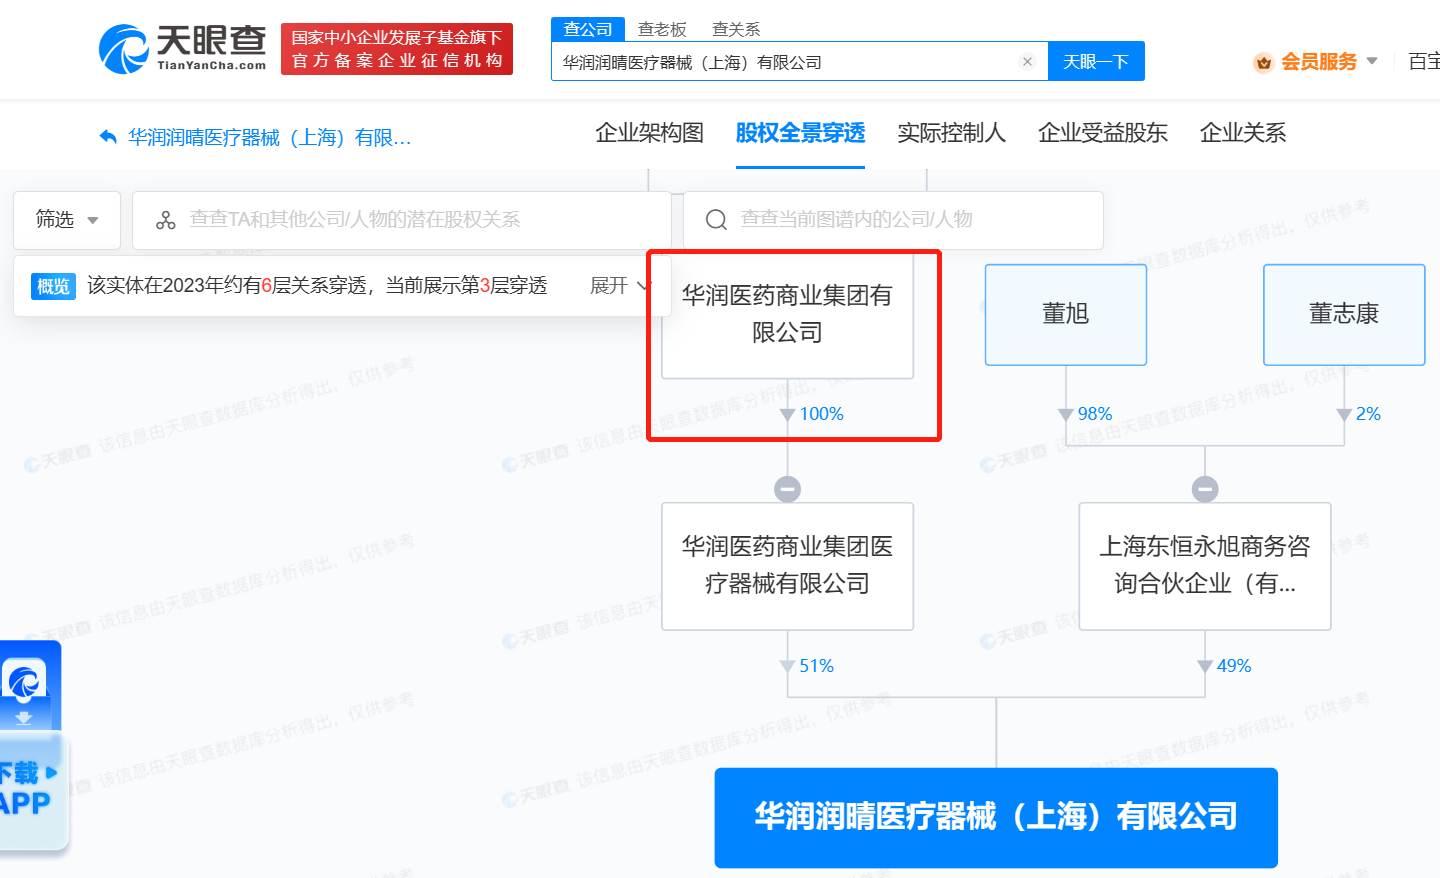This screenshot has width=1440, height=878.
Task: Click the 98% shareholding label
Action: coord(1095,414)
